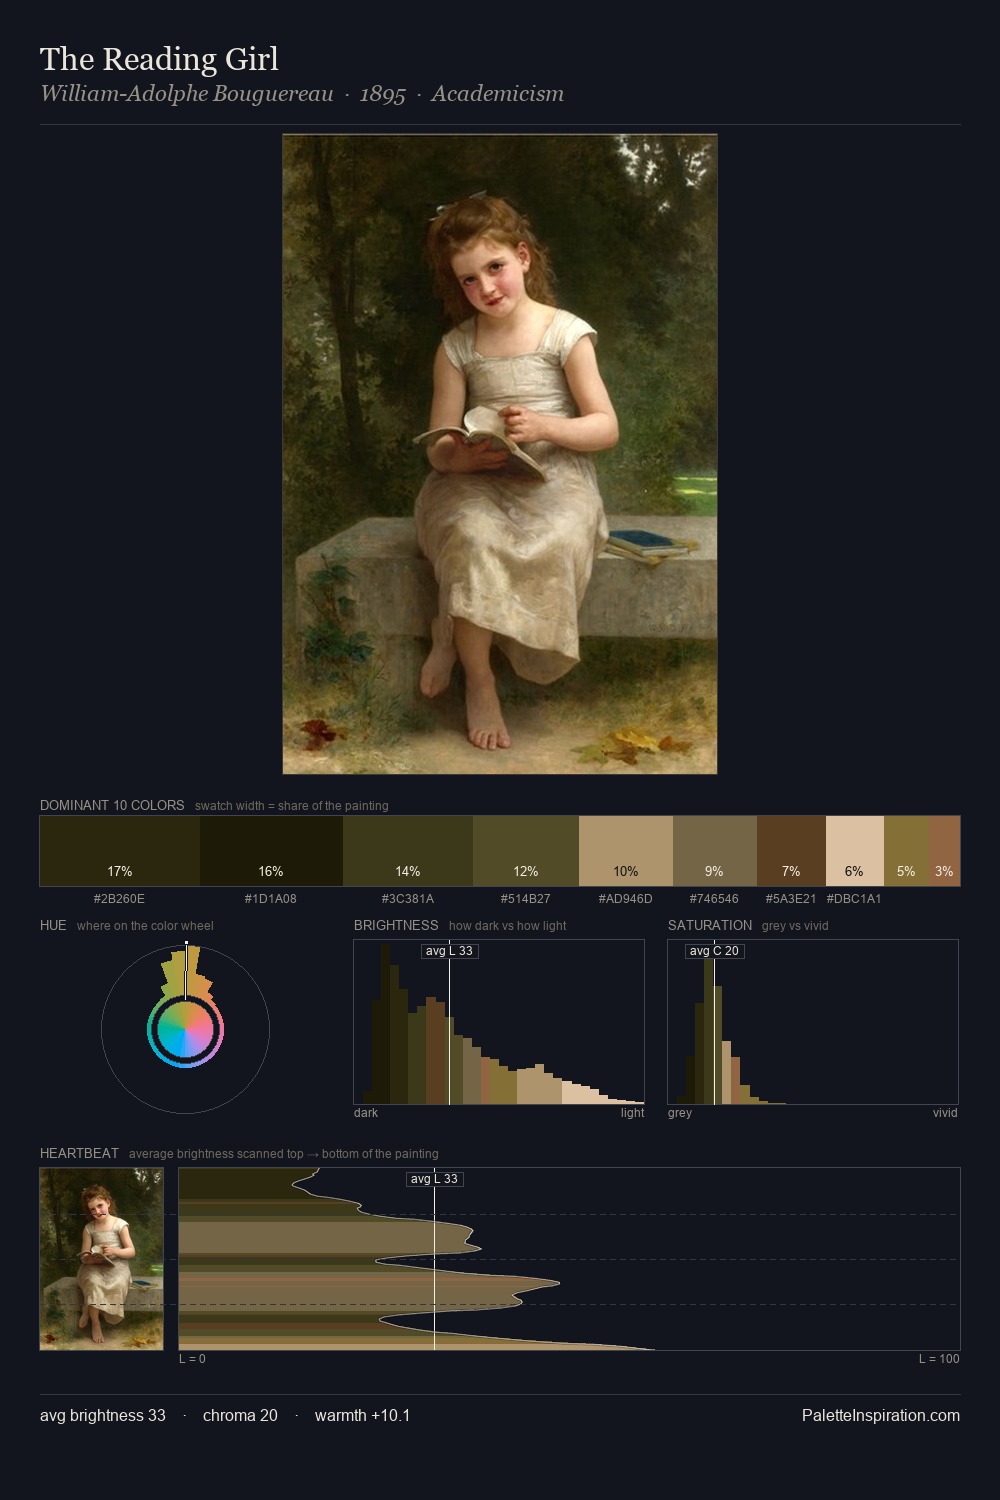Click hex label '#2B260E'

[x=119, y=899]
